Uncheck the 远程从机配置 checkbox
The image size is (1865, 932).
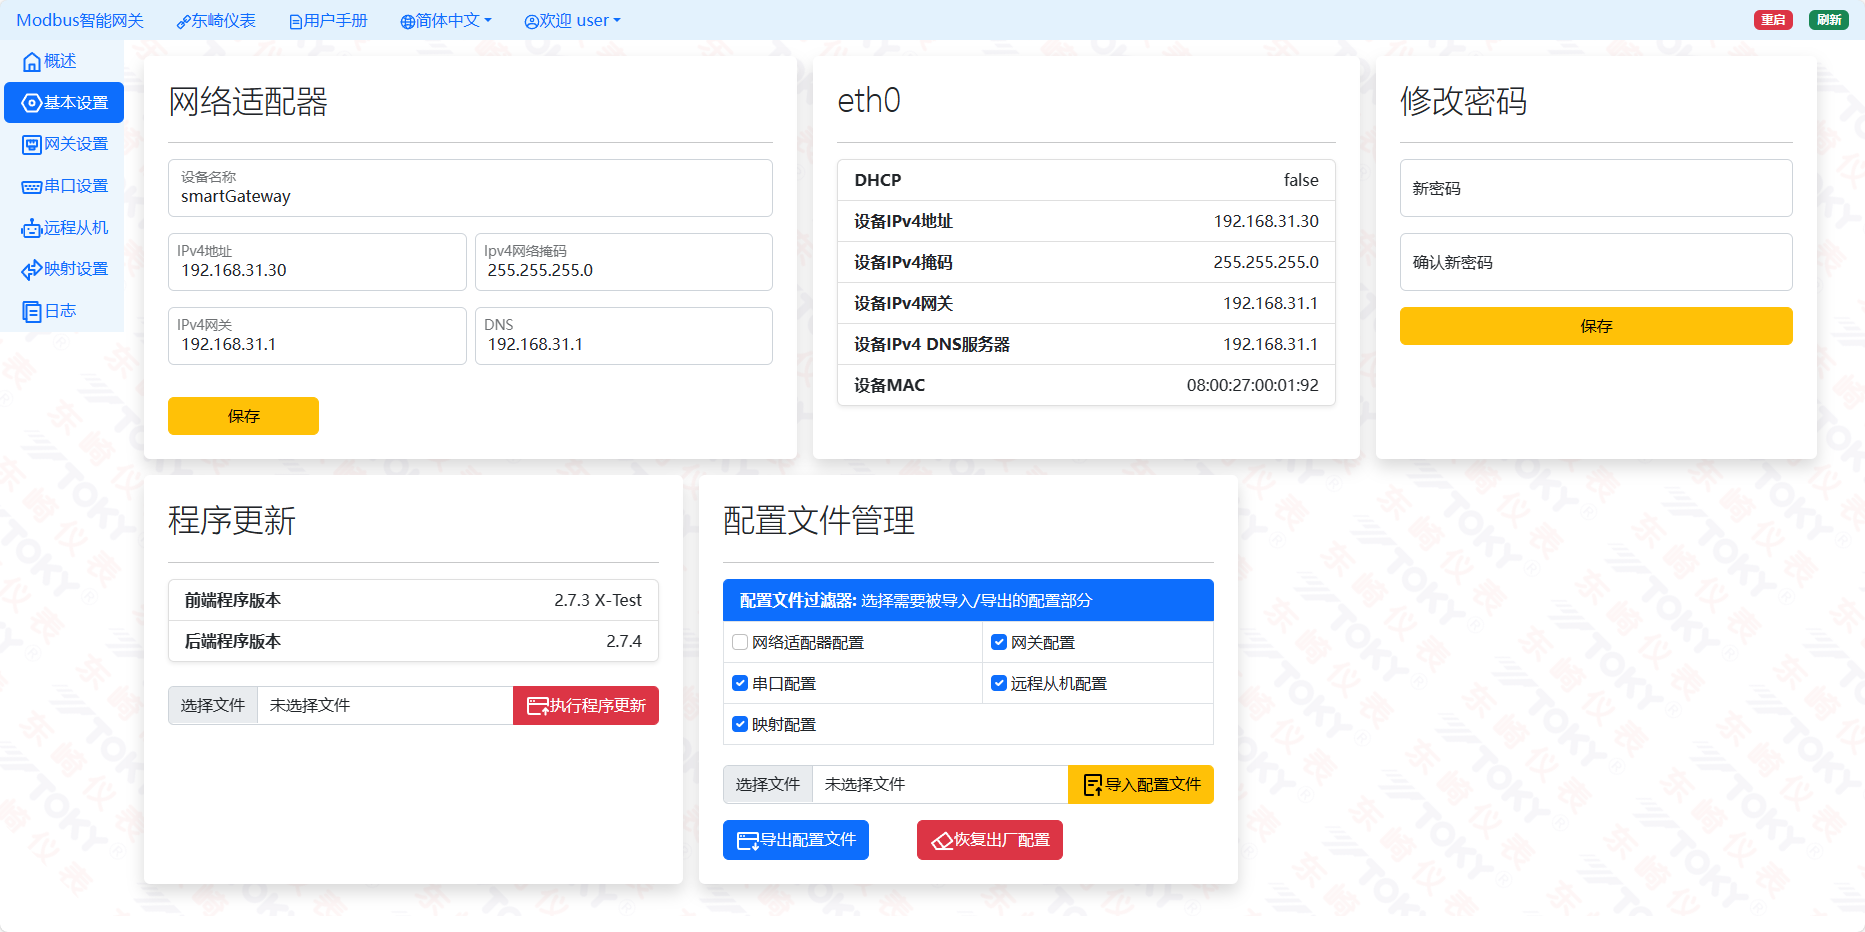(x=999, y=683)
